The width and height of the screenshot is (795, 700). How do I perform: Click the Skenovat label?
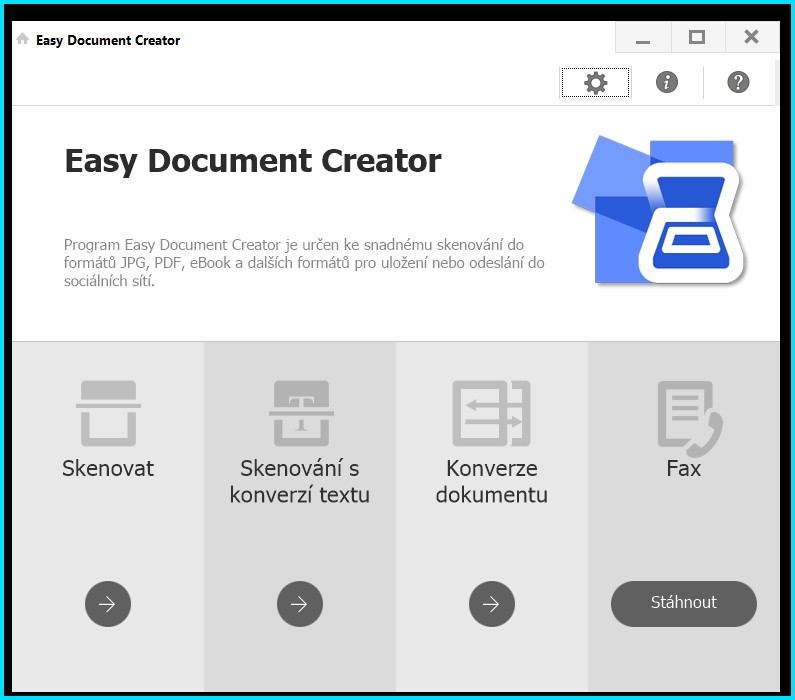click(x=108, y=468)
